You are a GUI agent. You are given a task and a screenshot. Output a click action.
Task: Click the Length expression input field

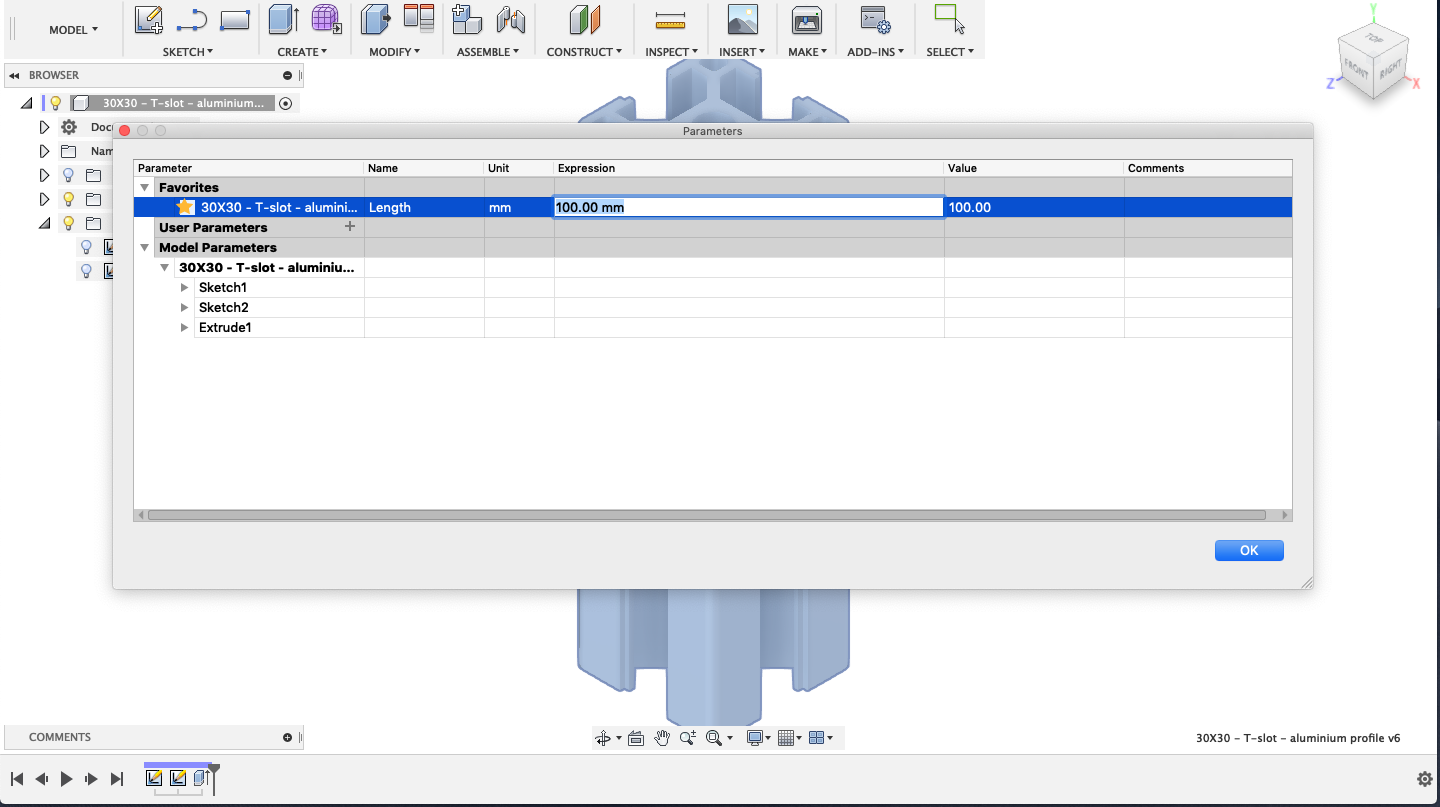point(748,207)
